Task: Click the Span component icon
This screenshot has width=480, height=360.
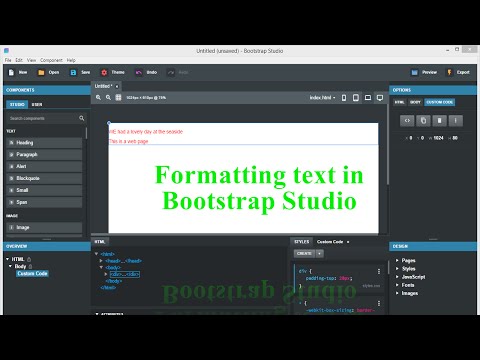Action: (11, 202)
